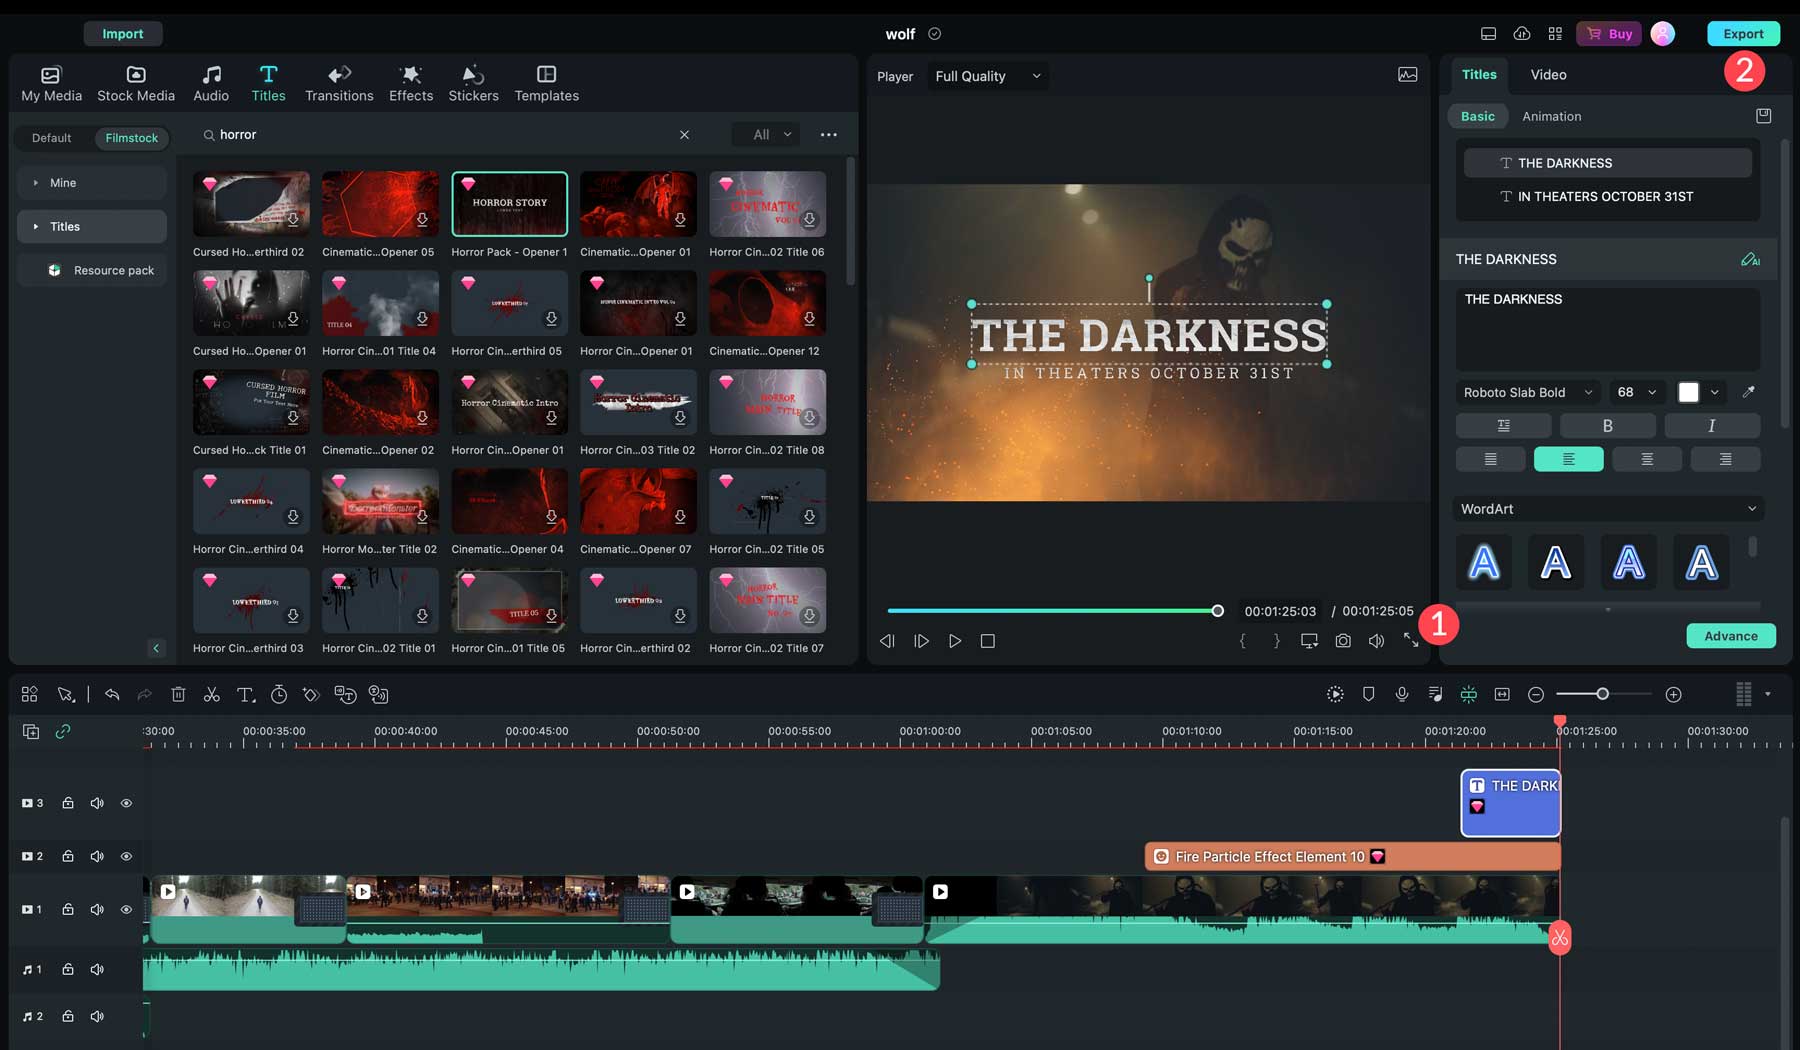Toggle visibility of timeline track 3
This screenshot has height=1050, width=1800.
click(x=126, y=802)
